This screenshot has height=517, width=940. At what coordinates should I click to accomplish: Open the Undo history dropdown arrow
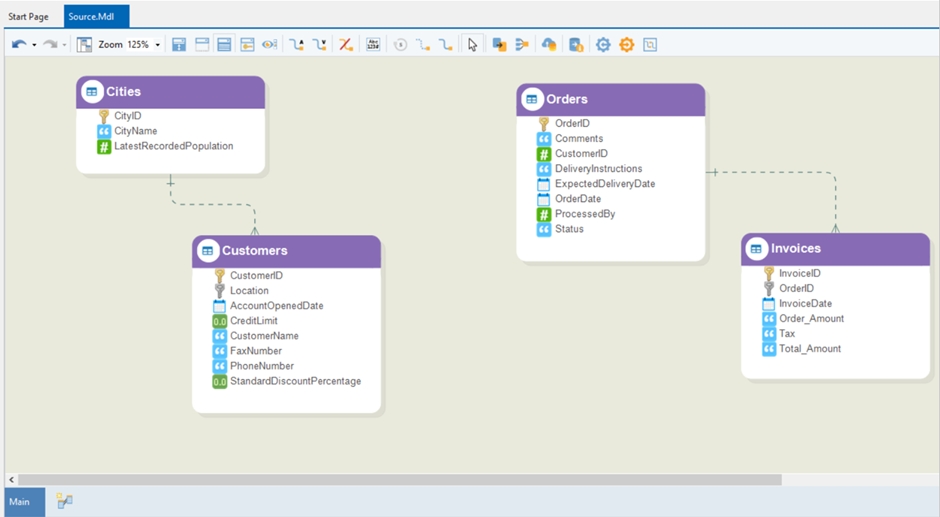[34, 45]
